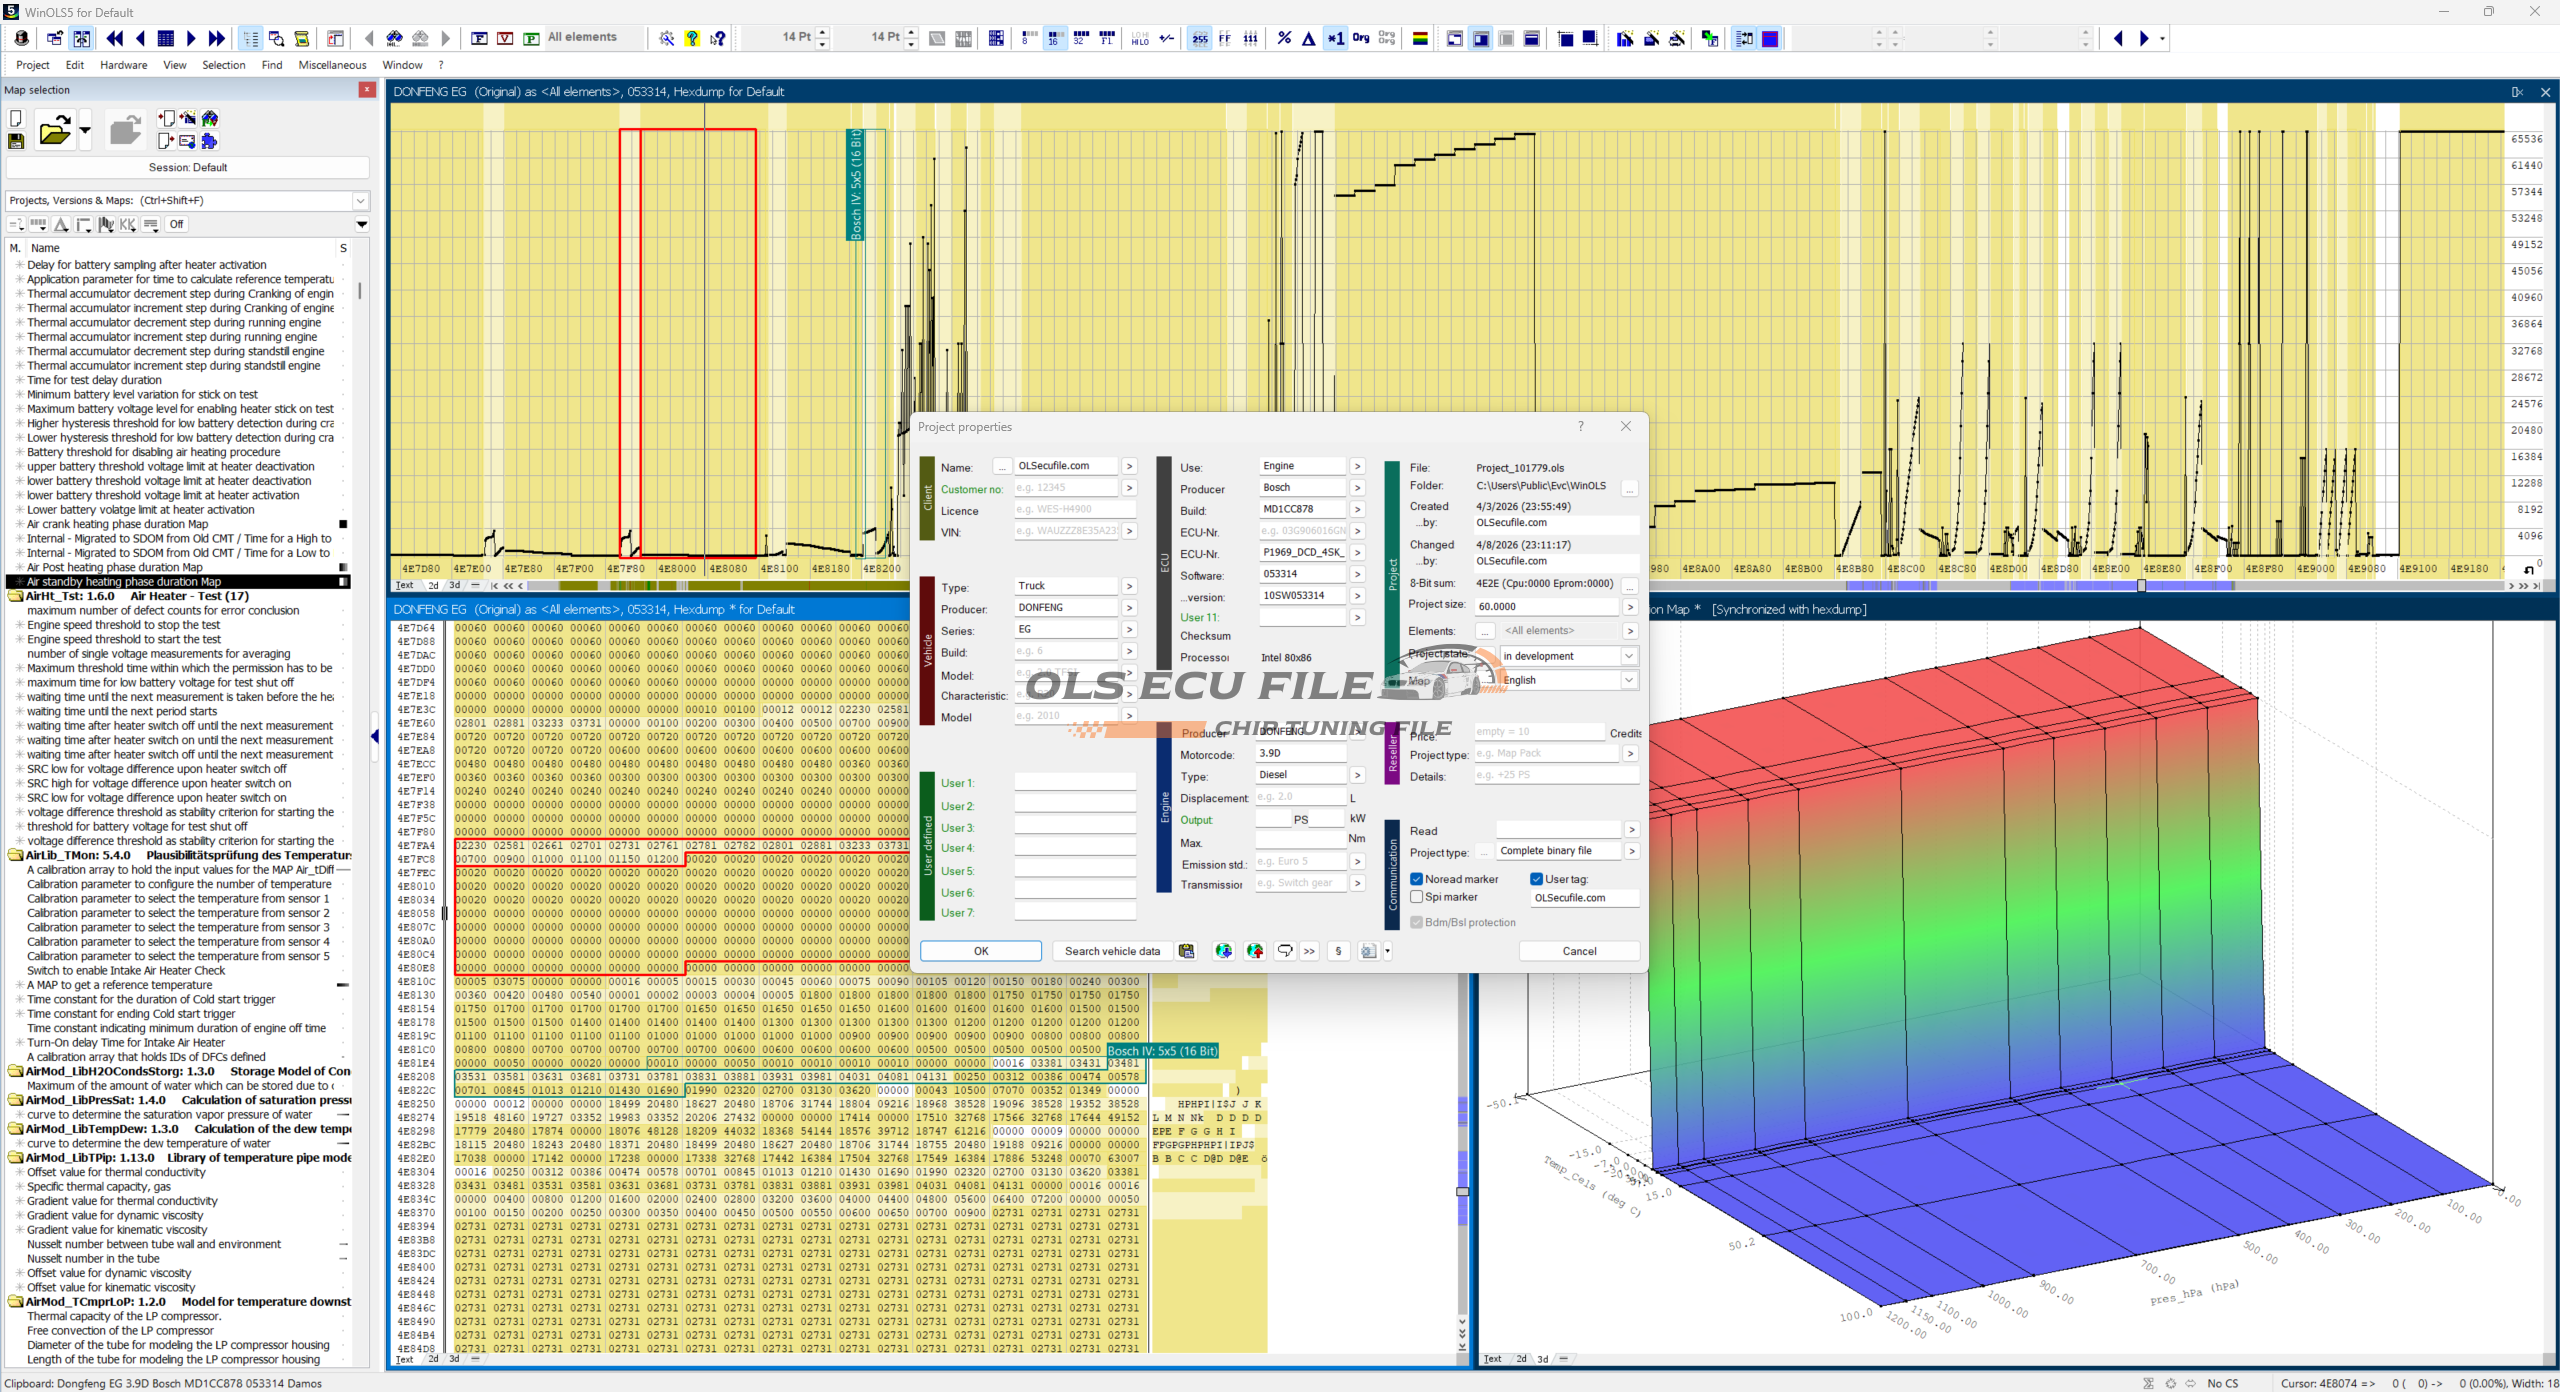Click the HiLo byte order toolbar icon
The image size is (2560, 1392).
tap(1140, 38)
